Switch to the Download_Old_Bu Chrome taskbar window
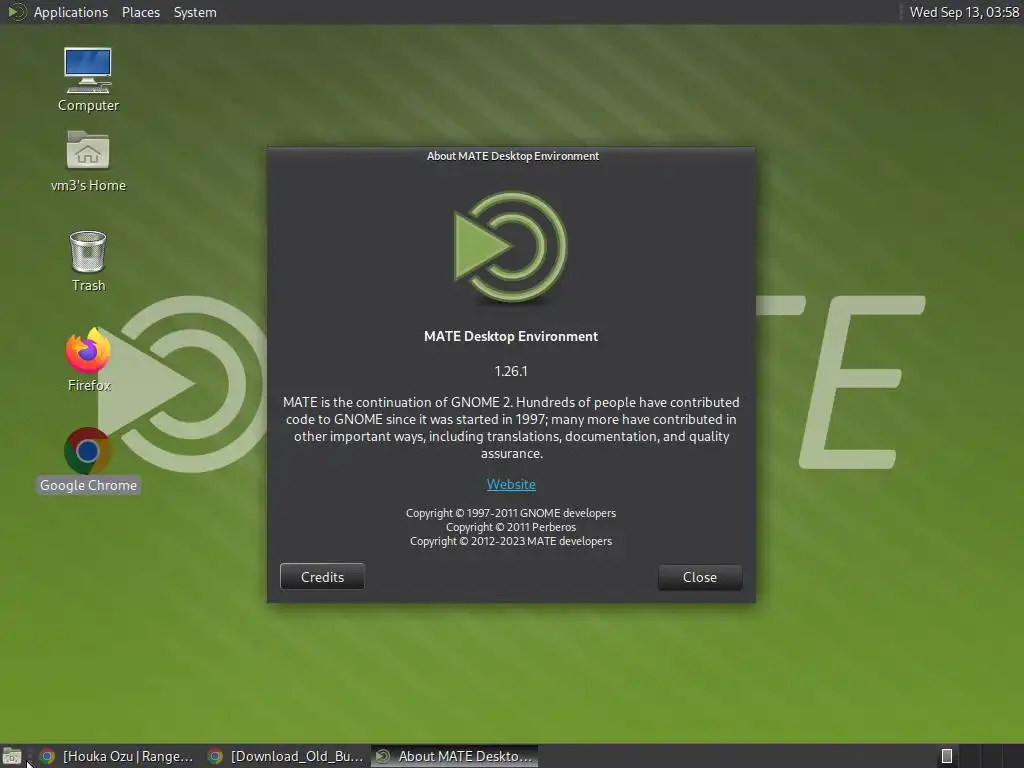1024x768 pixels. [x=285, y=756]
